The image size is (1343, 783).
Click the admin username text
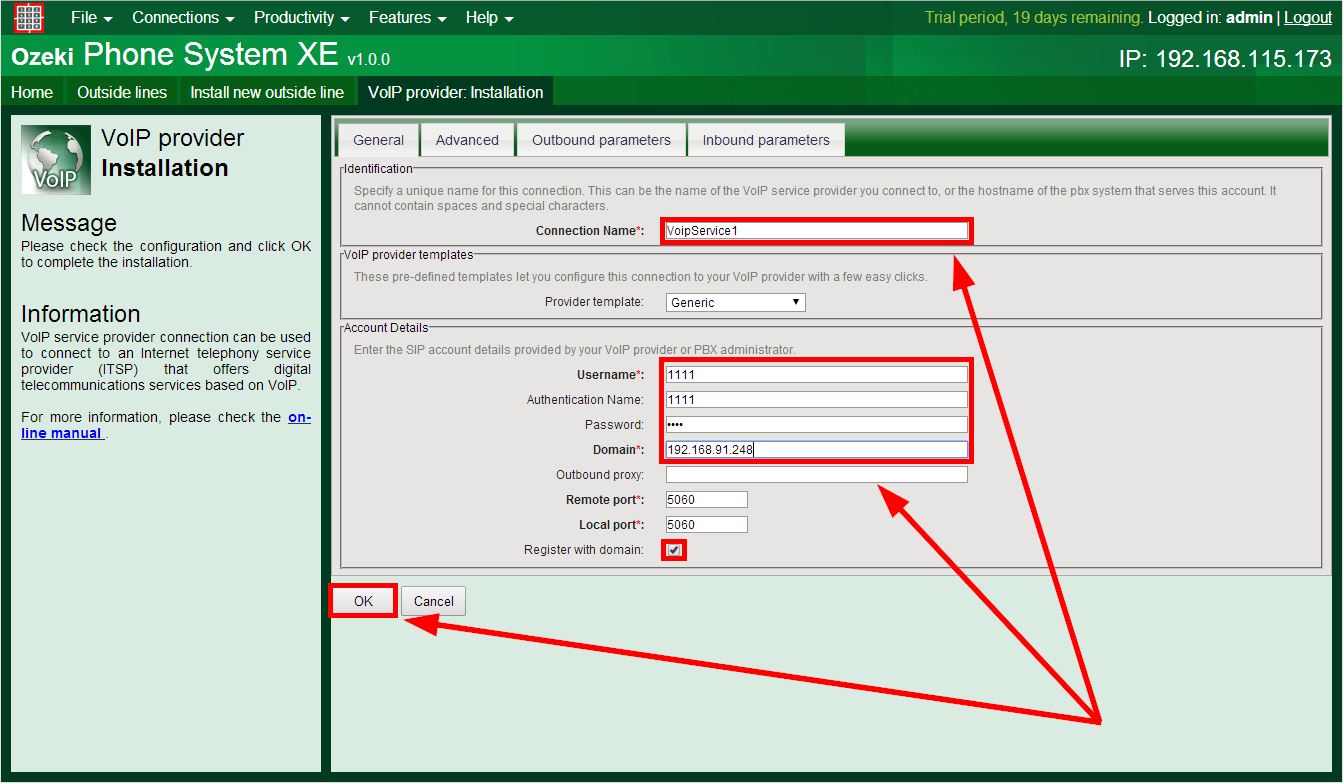[1249, 18]
